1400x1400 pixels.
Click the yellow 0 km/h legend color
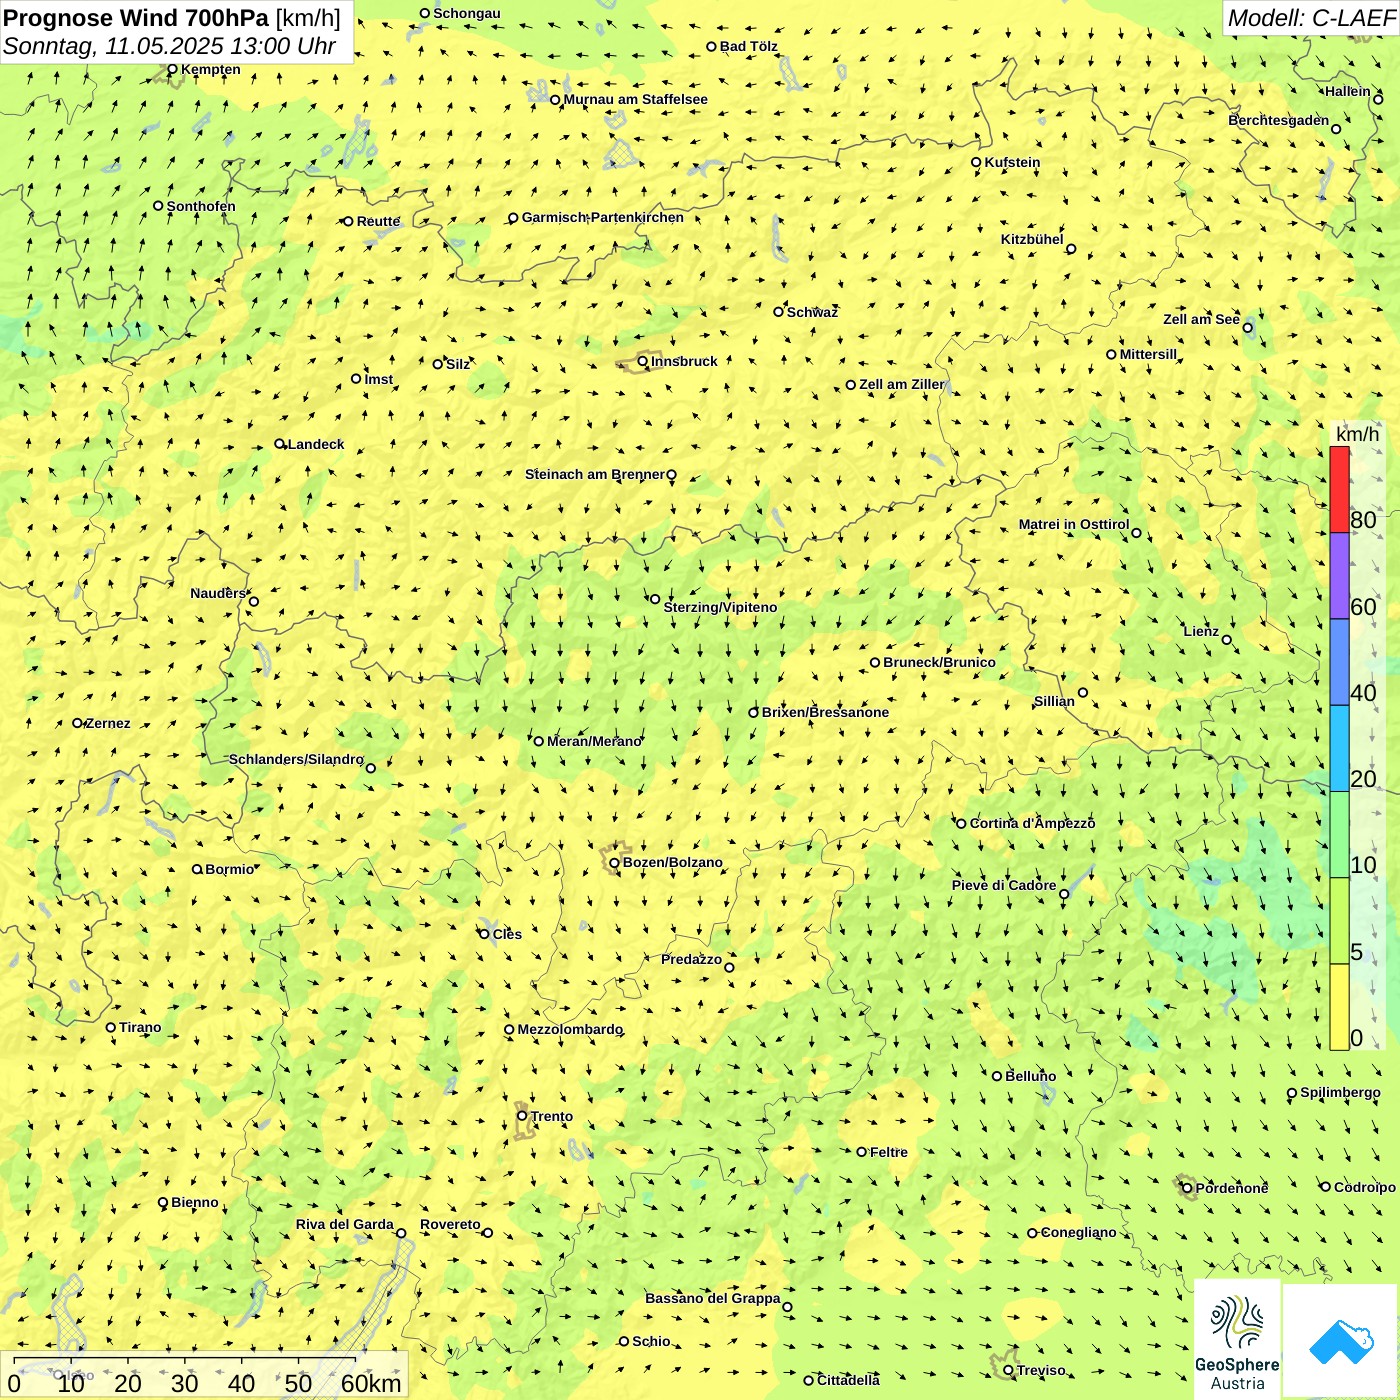(1339, 1007)
